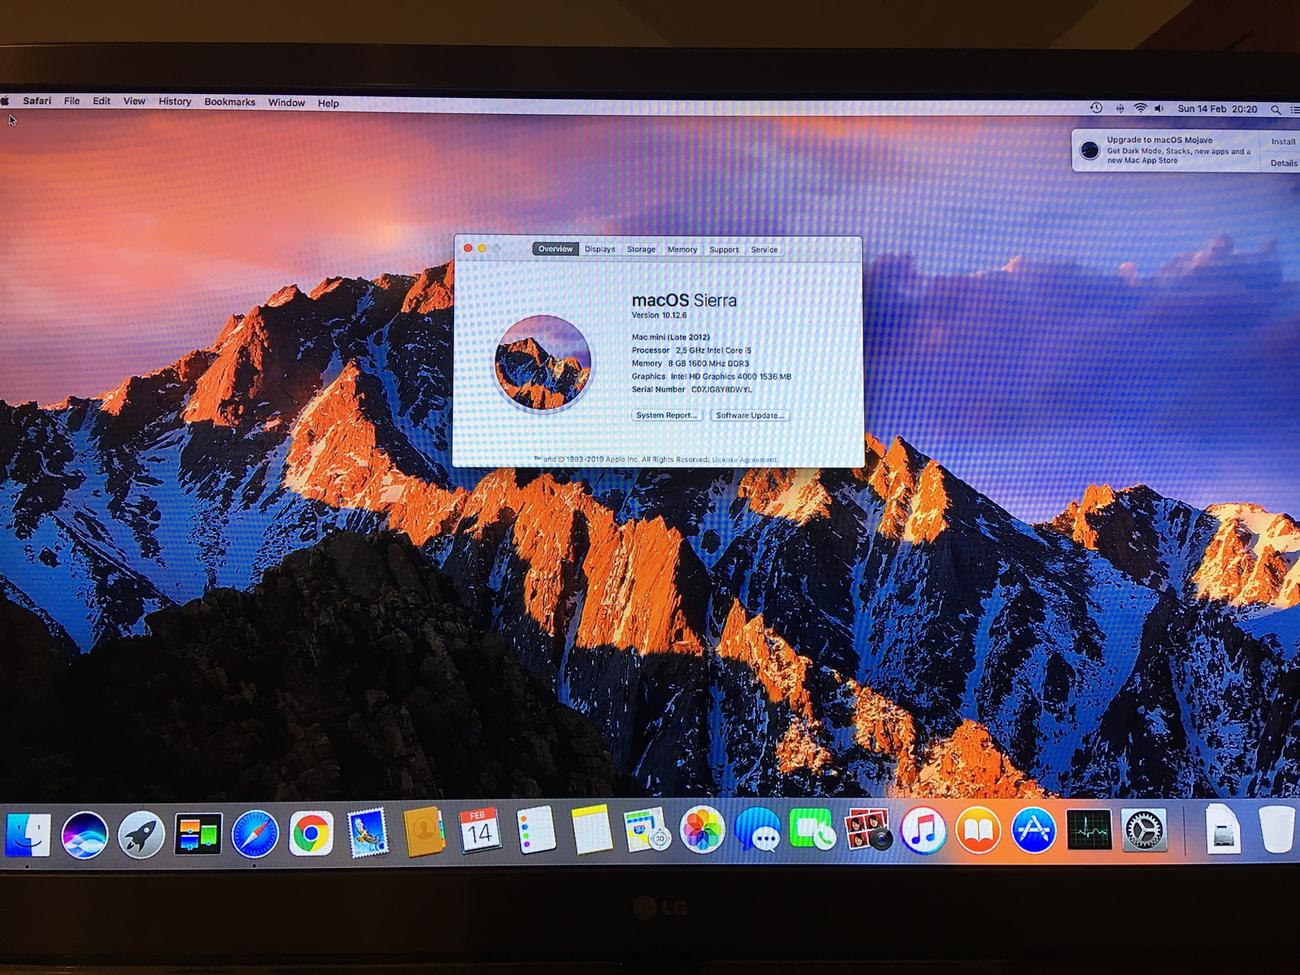The height and width of the screenshot is (975, 1300).
Task: Click the Version 10.12.6 text
Action: tap(659, 315)
